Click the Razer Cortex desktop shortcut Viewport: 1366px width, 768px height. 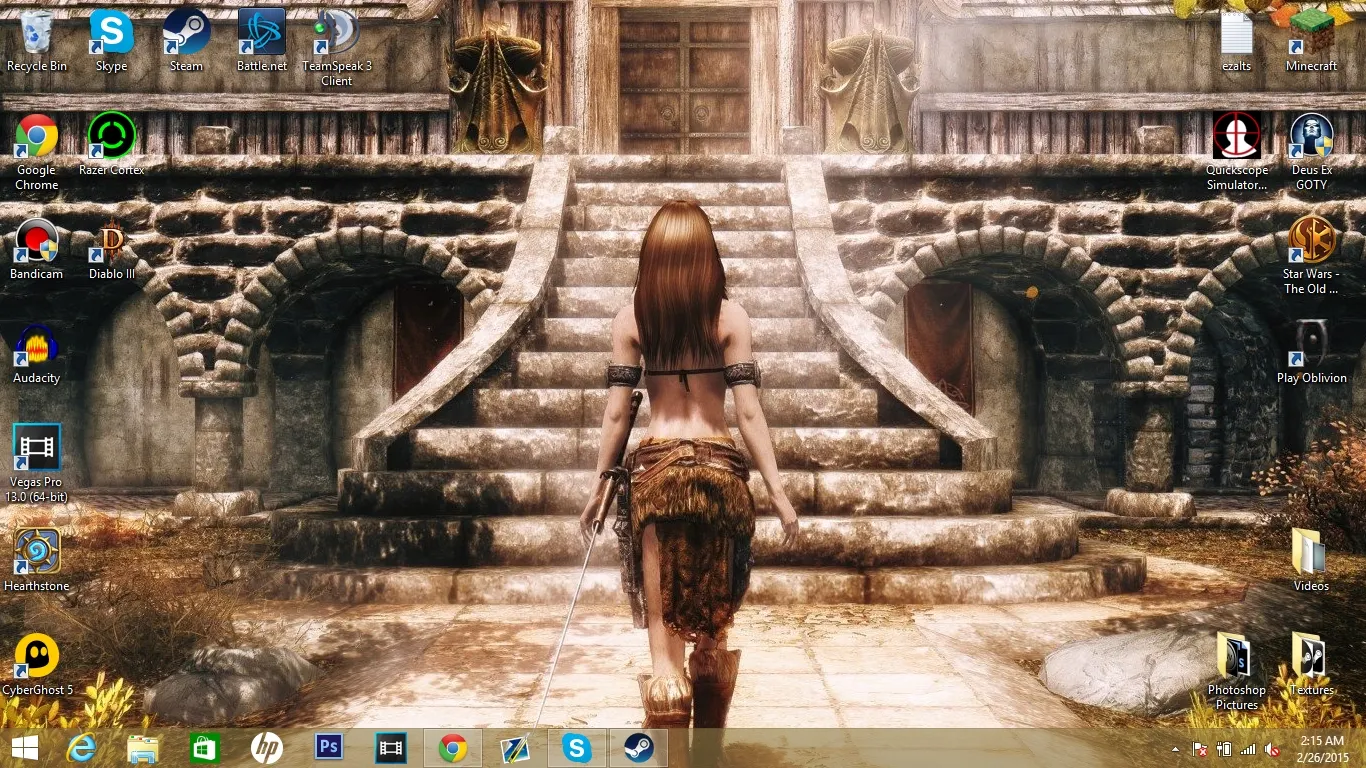[x=112, y=144]
